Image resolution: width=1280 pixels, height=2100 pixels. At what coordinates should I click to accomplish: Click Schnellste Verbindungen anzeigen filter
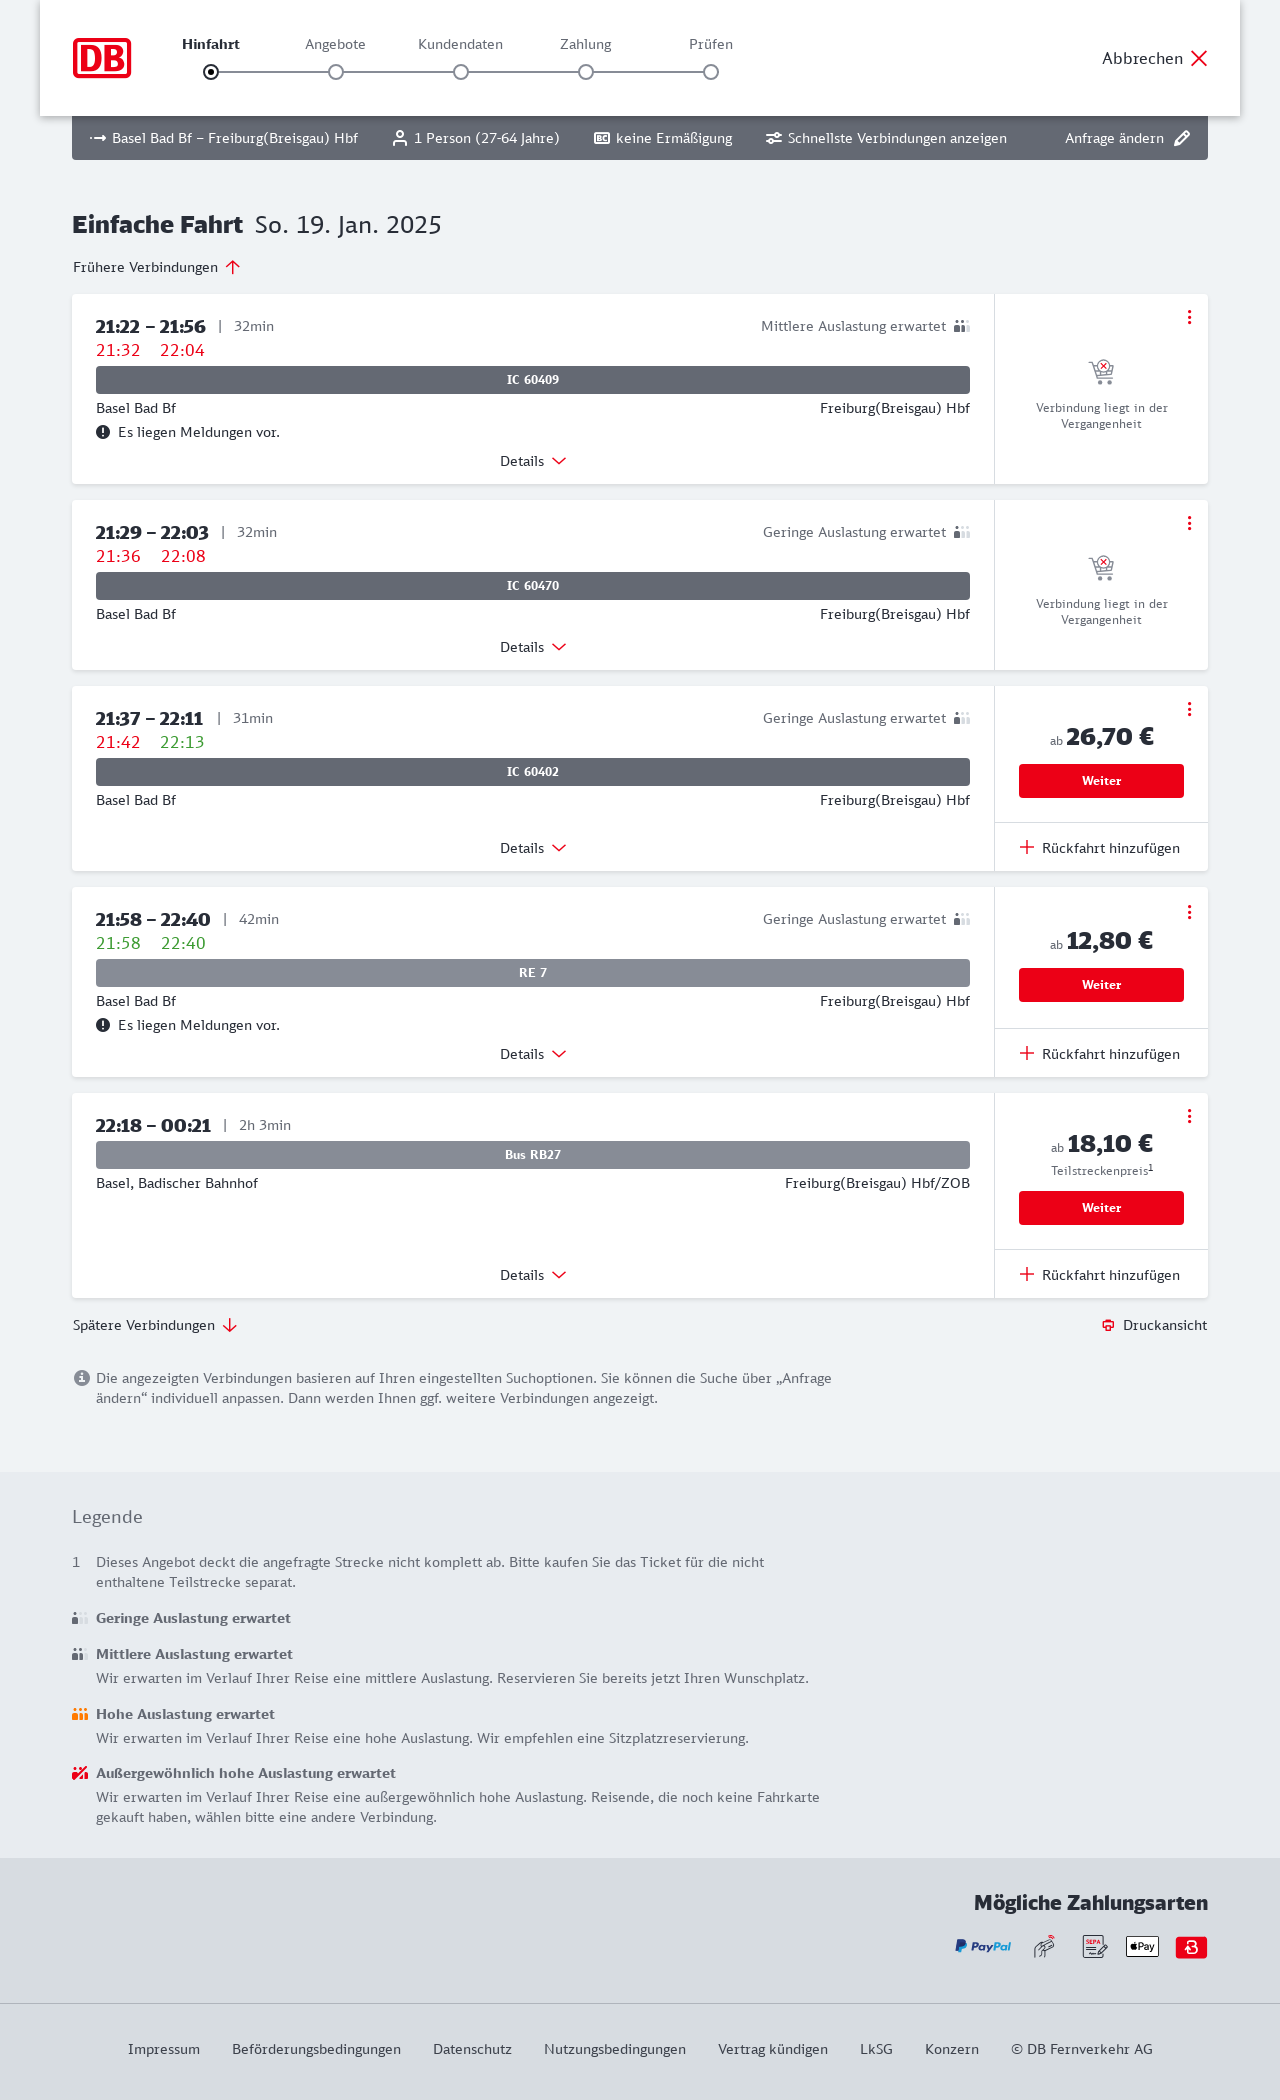[x=886, y=138]
